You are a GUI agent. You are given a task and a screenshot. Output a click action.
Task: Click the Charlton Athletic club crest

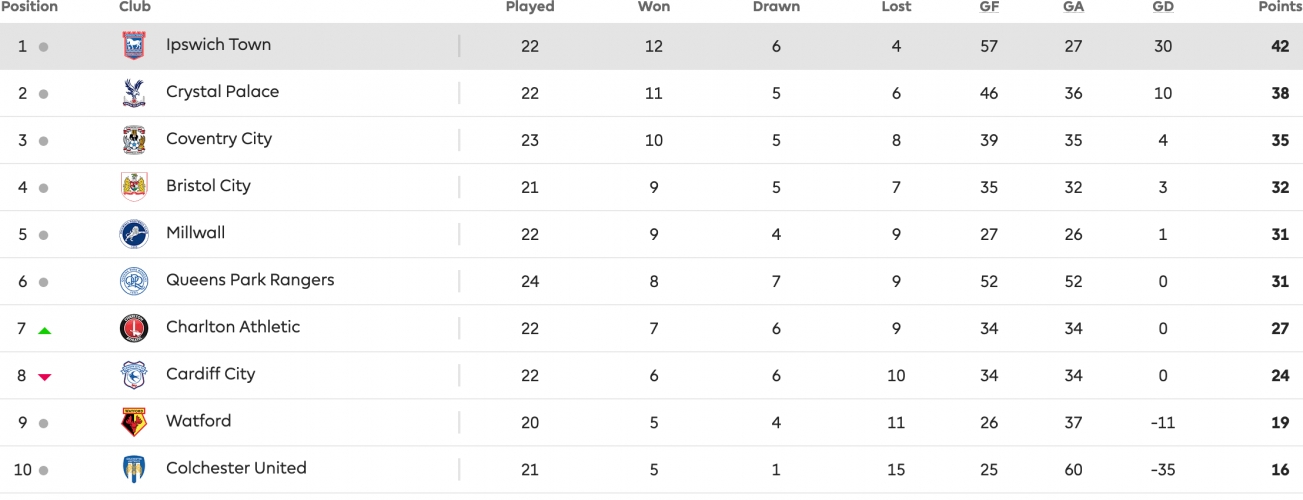click(x=133, y=328)
